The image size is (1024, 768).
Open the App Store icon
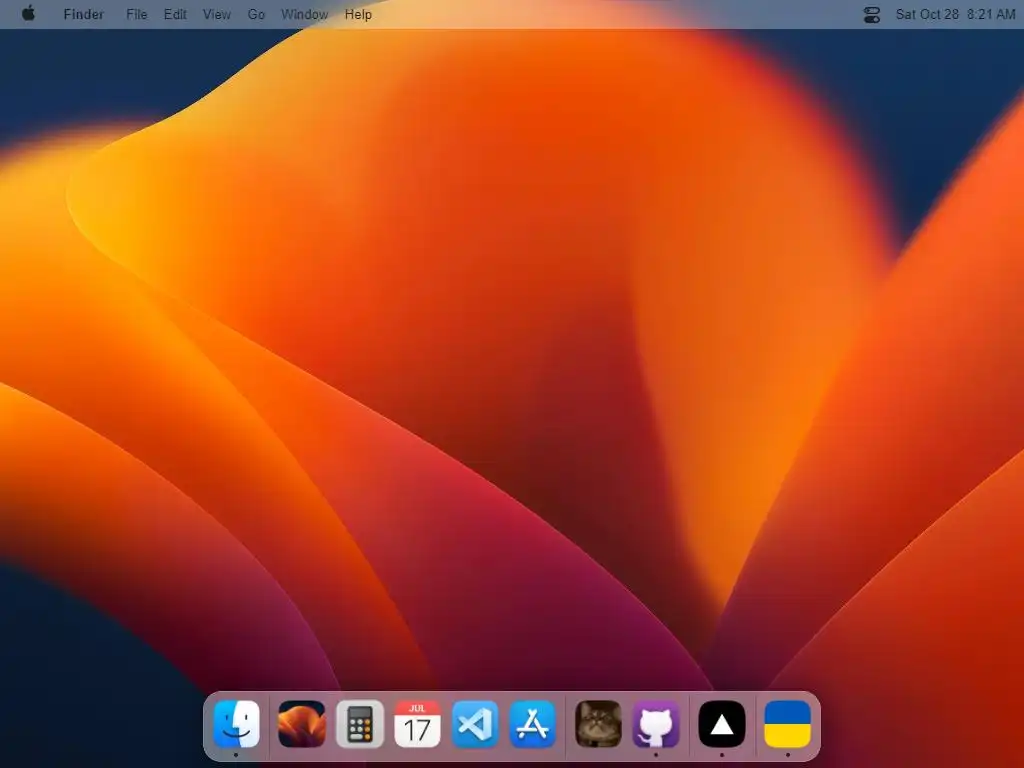pyautogui.click(x=533, y=724)
